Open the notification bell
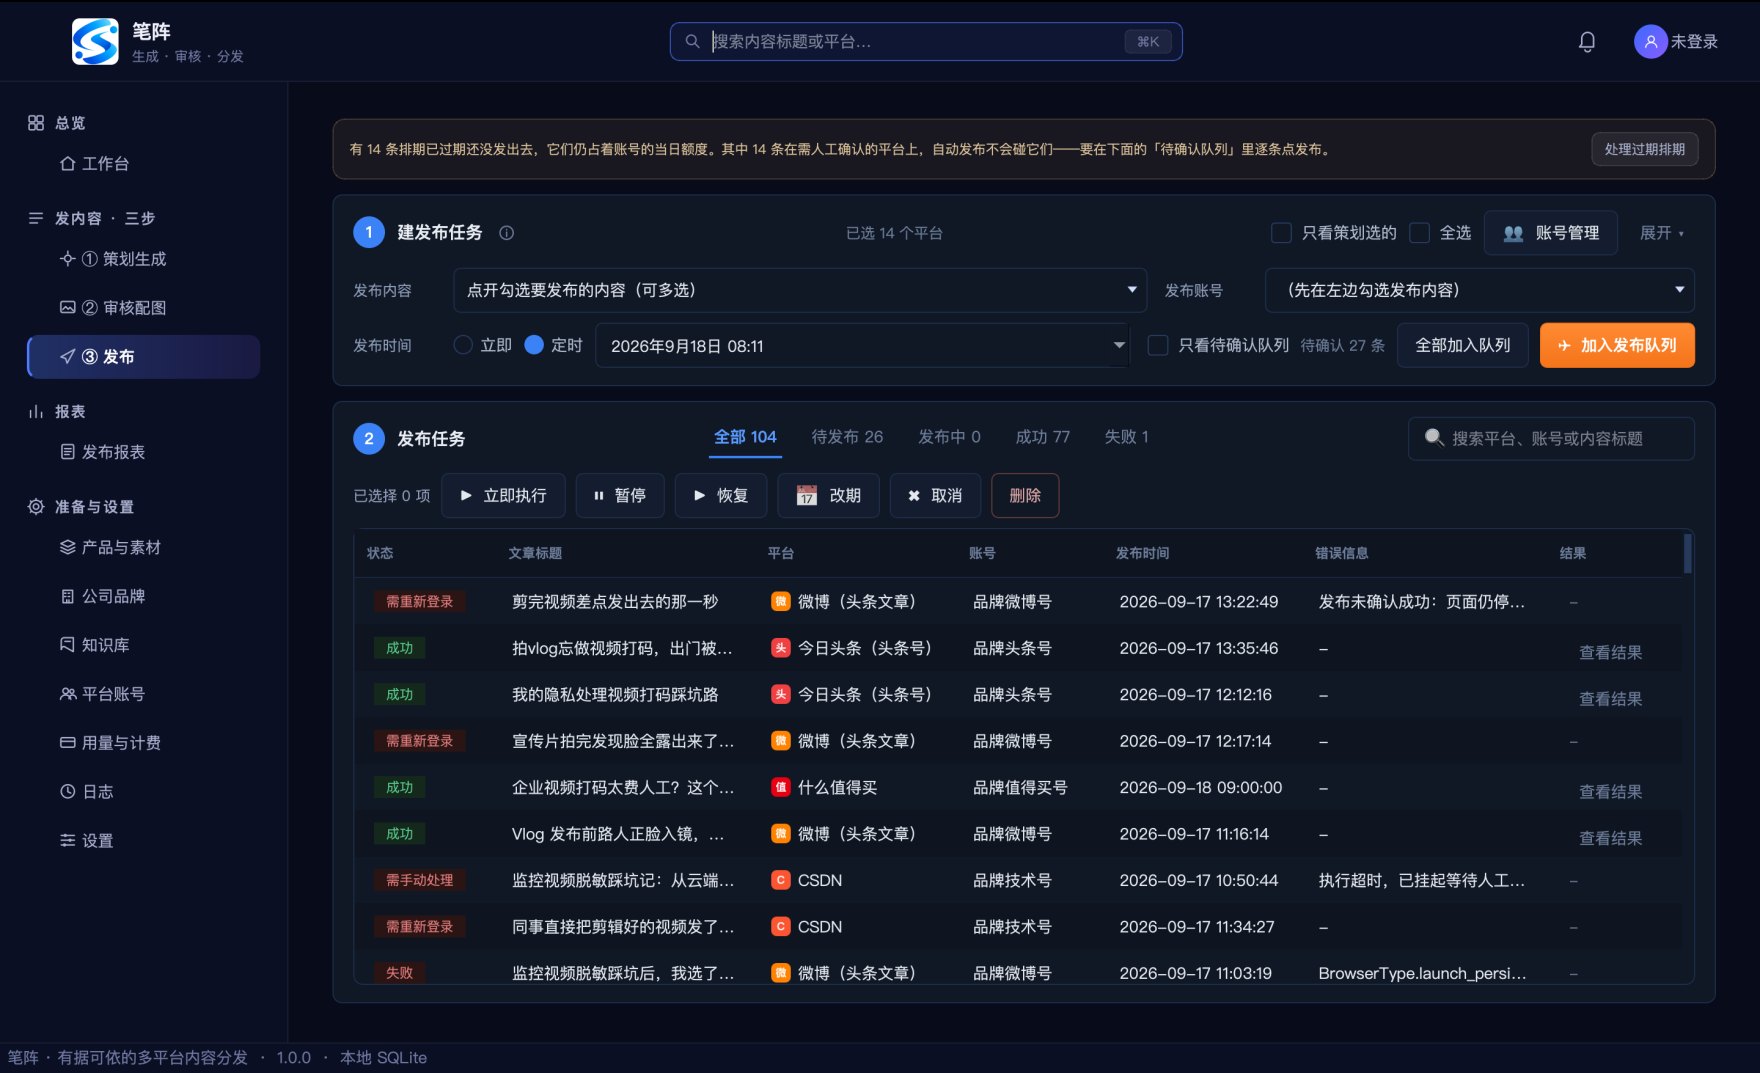1760x1073 pixels. [x=1587, y=41]
